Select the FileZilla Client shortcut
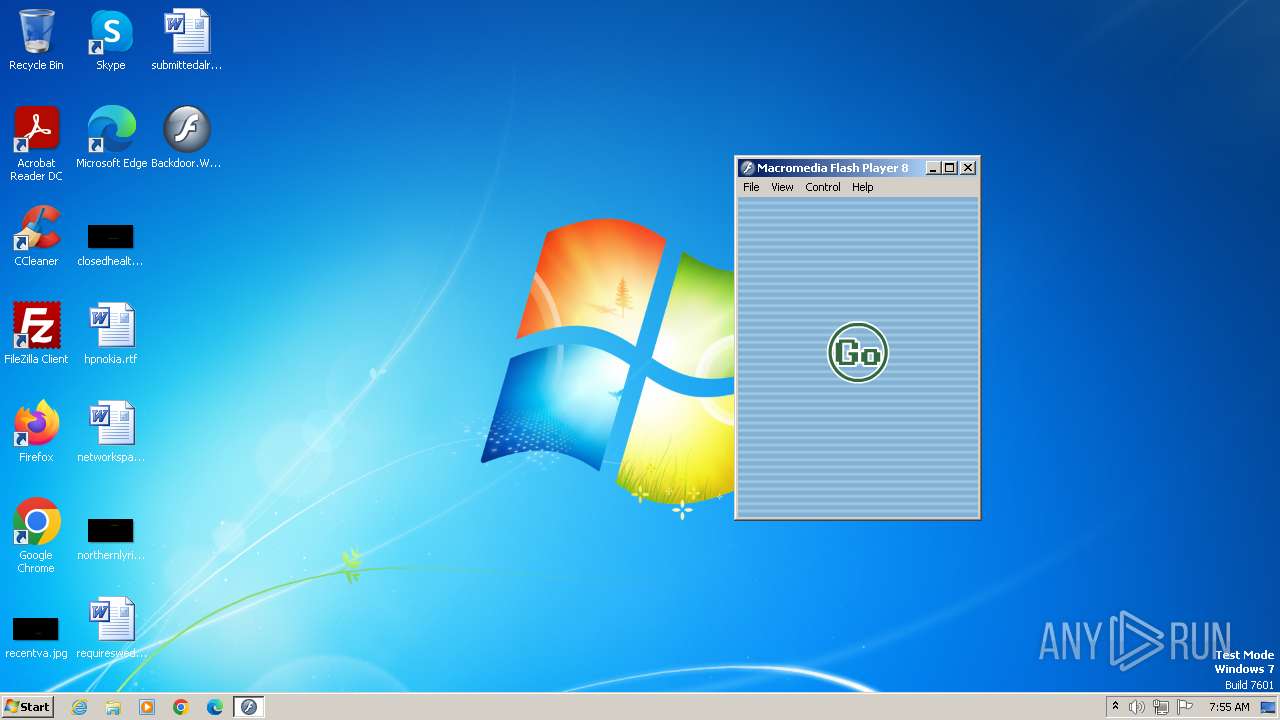The width and height of the screenshot is (1280, 720). tap(36, 334)
